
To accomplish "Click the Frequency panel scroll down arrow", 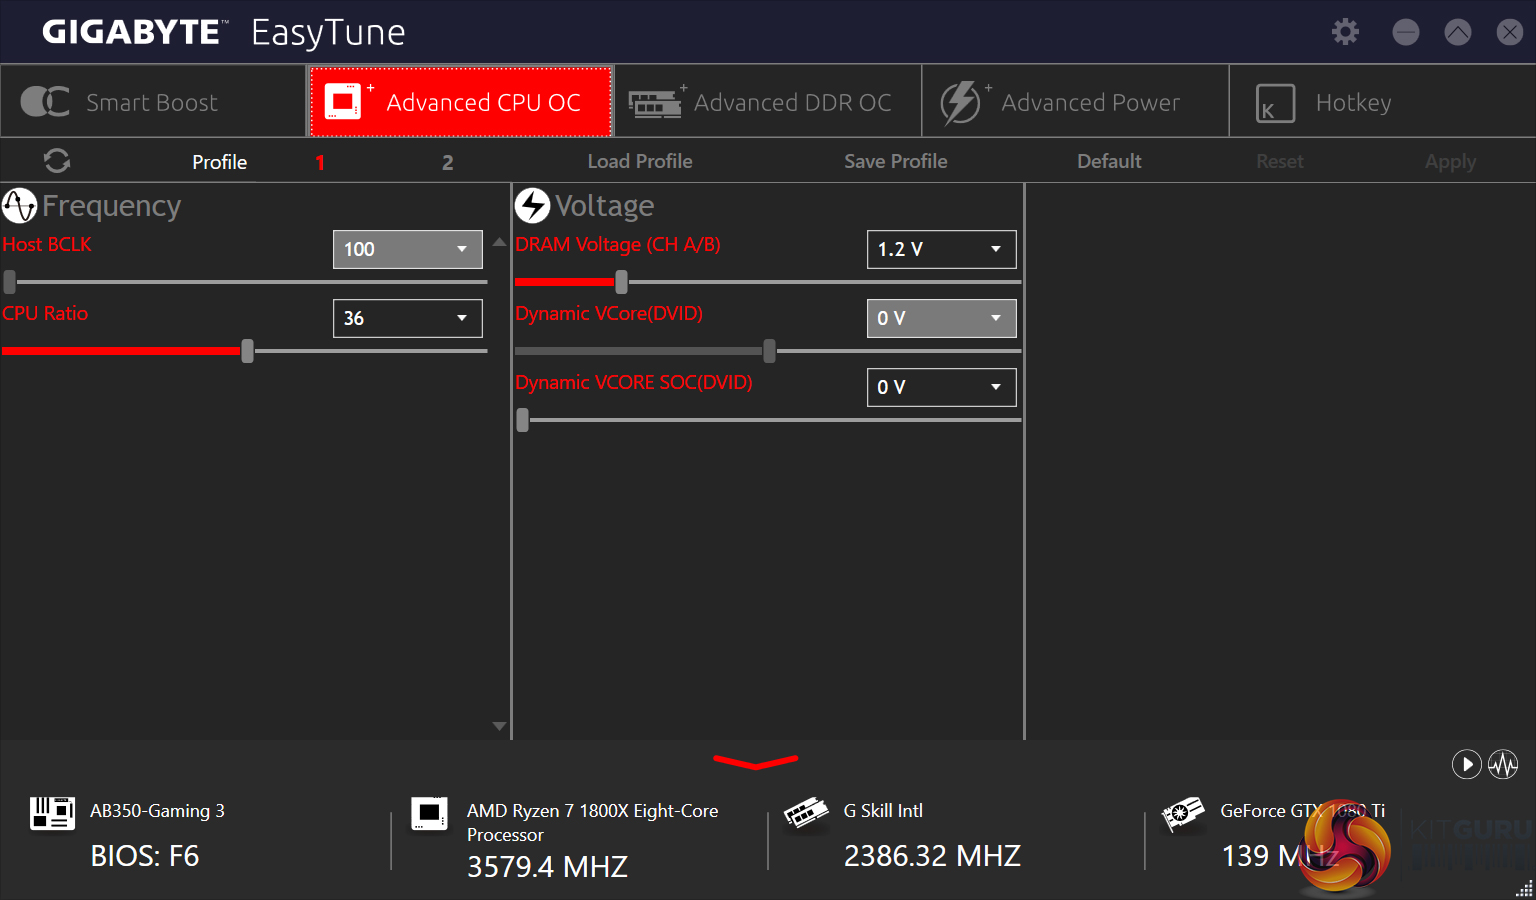I will 499,726.
